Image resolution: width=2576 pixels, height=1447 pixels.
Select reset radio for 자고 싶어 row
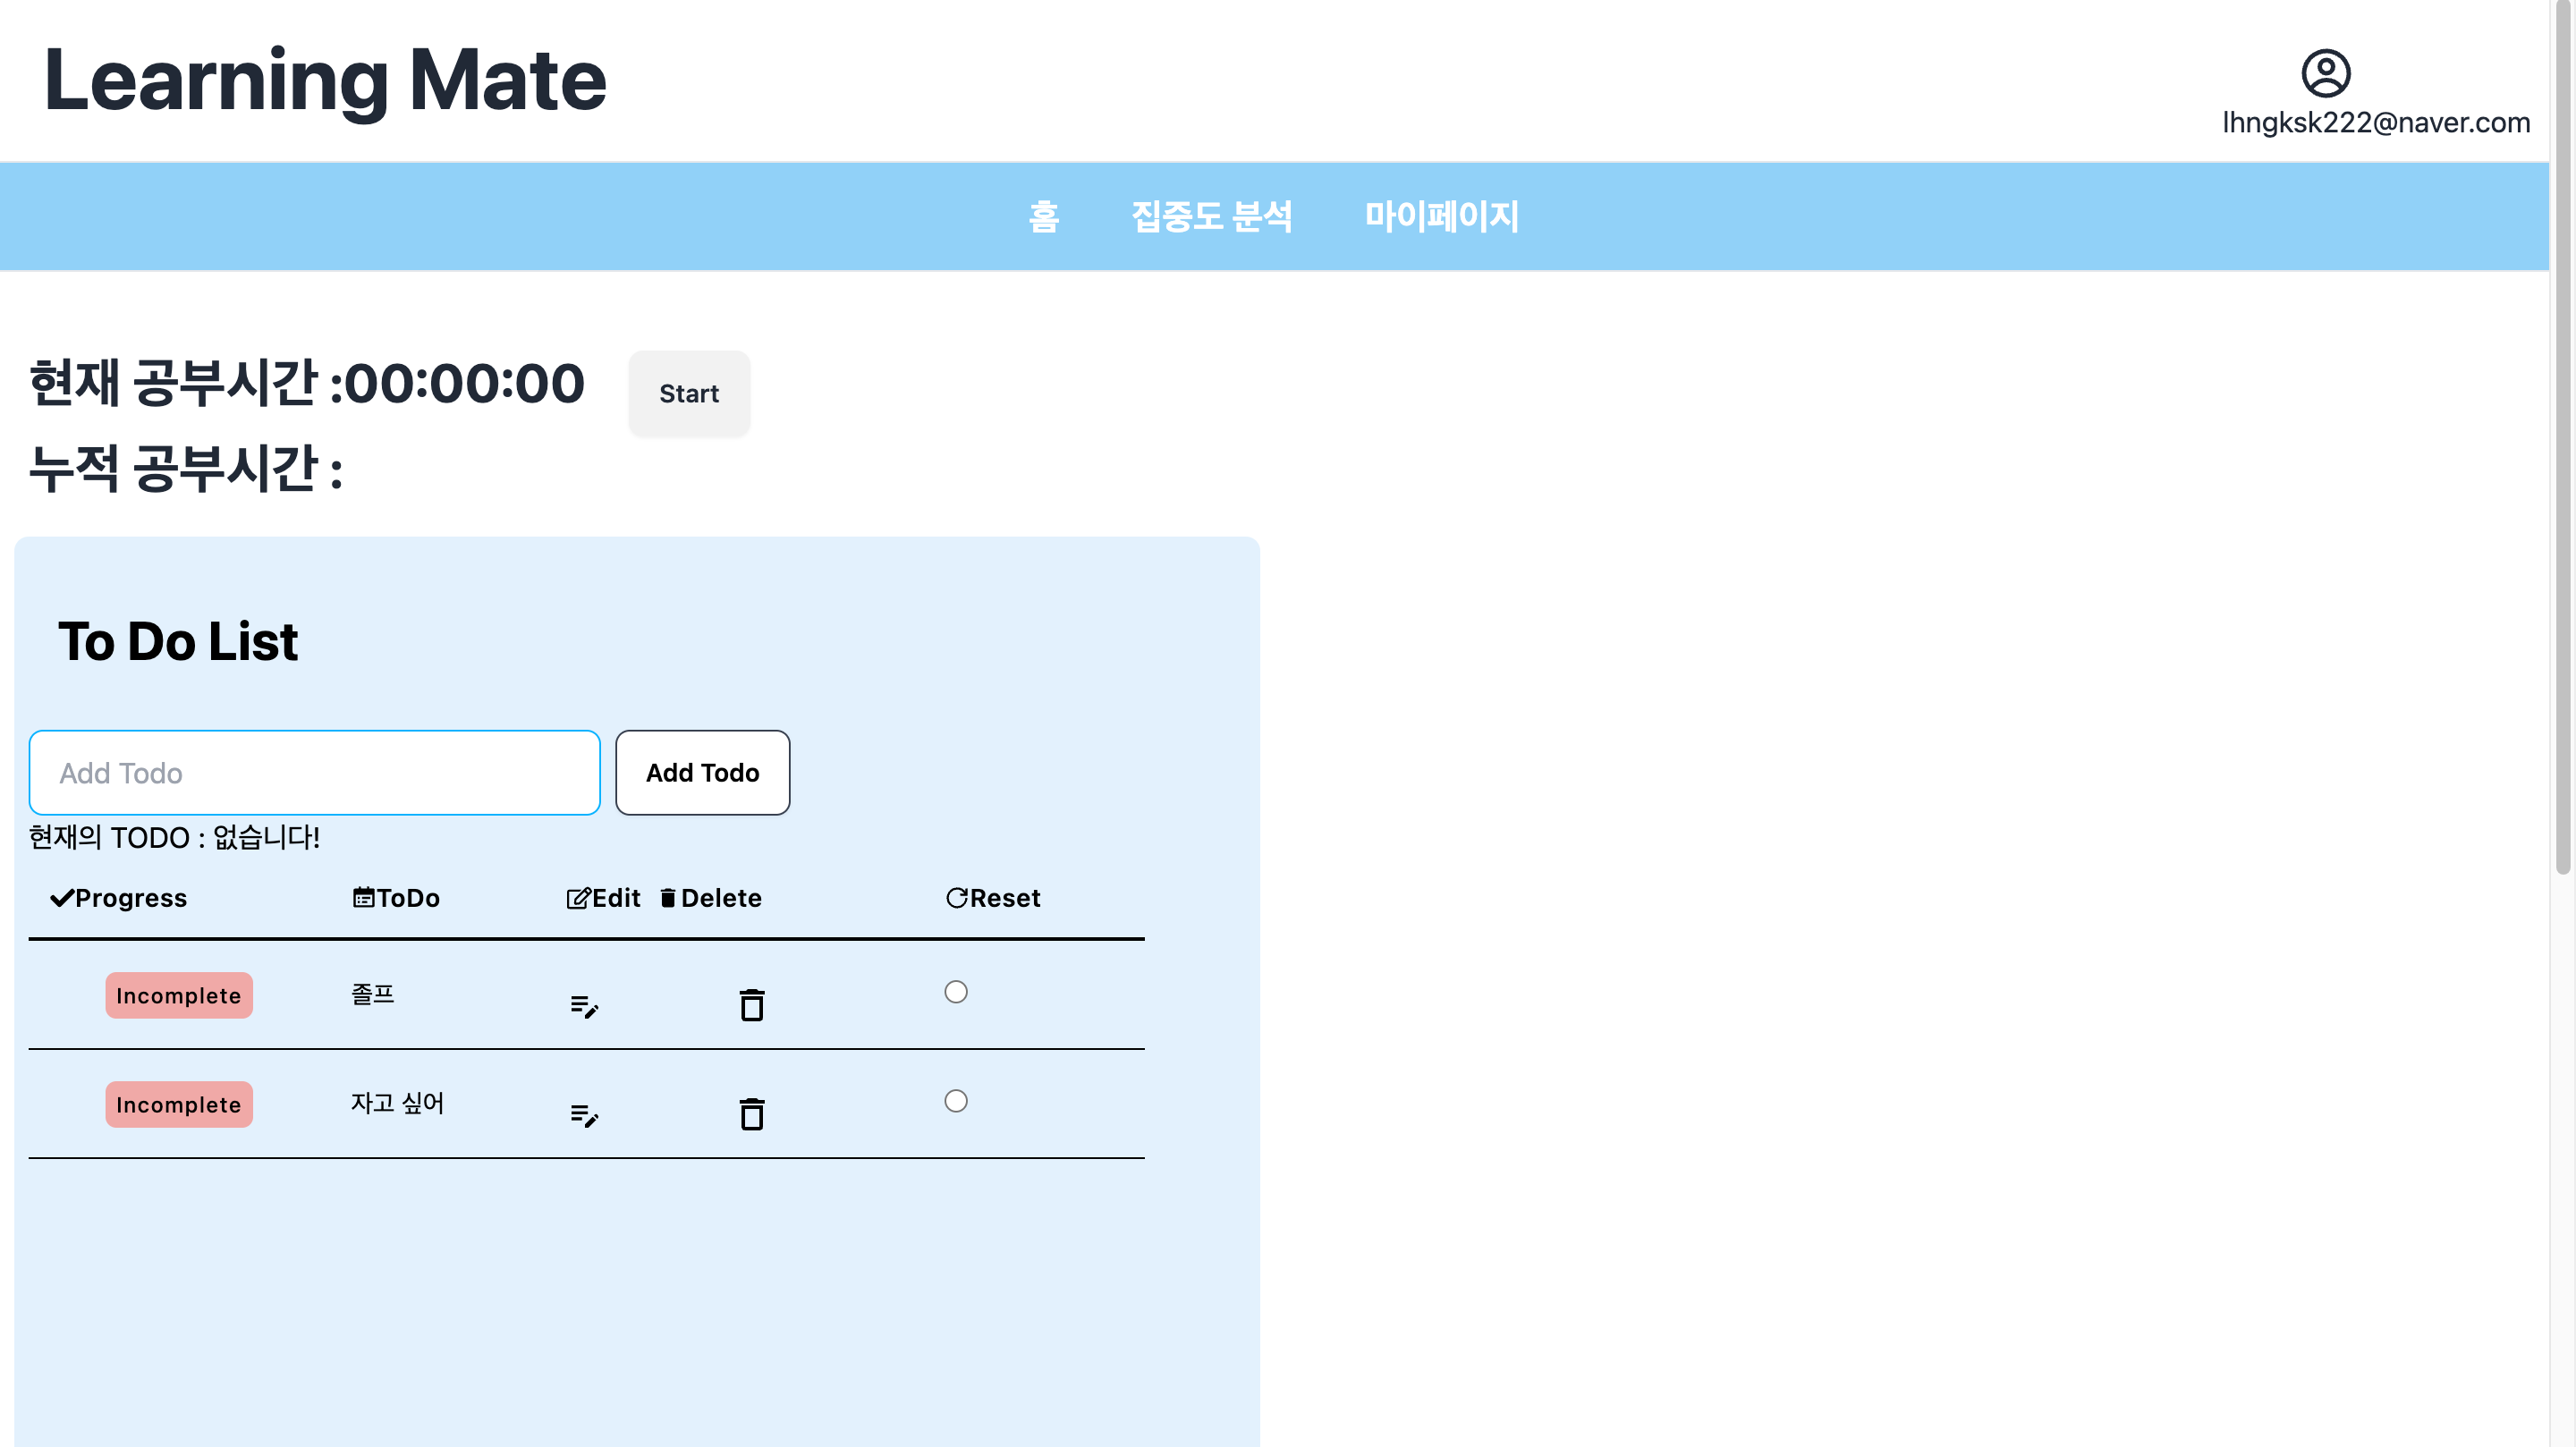(956, 1101)
